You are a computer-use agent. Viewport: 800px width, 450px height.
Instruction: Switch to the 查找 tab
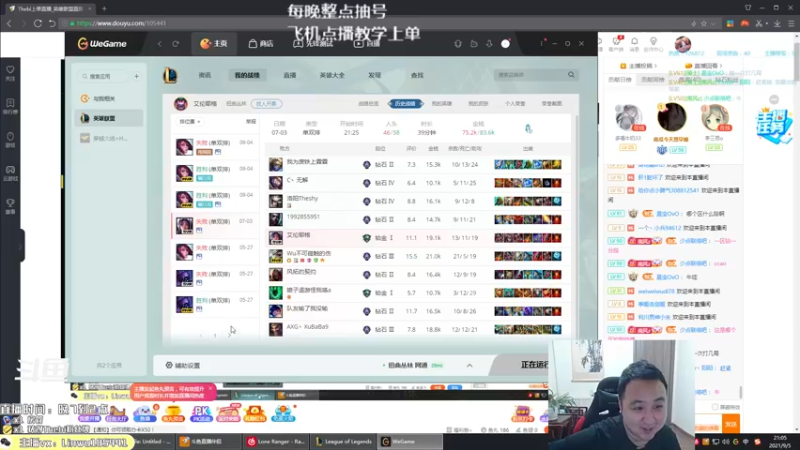(417, 75)
